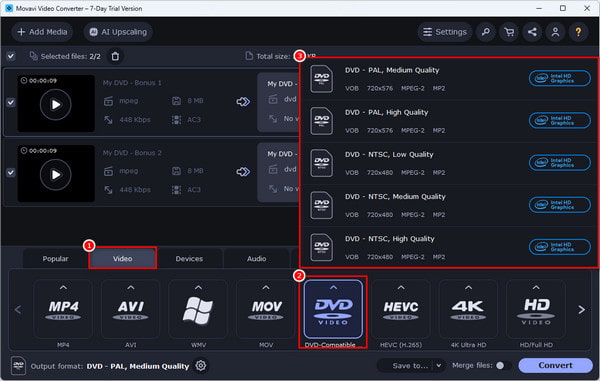Expand presets chevron above HEVC
600x381 pixels.
pos(401,287)
